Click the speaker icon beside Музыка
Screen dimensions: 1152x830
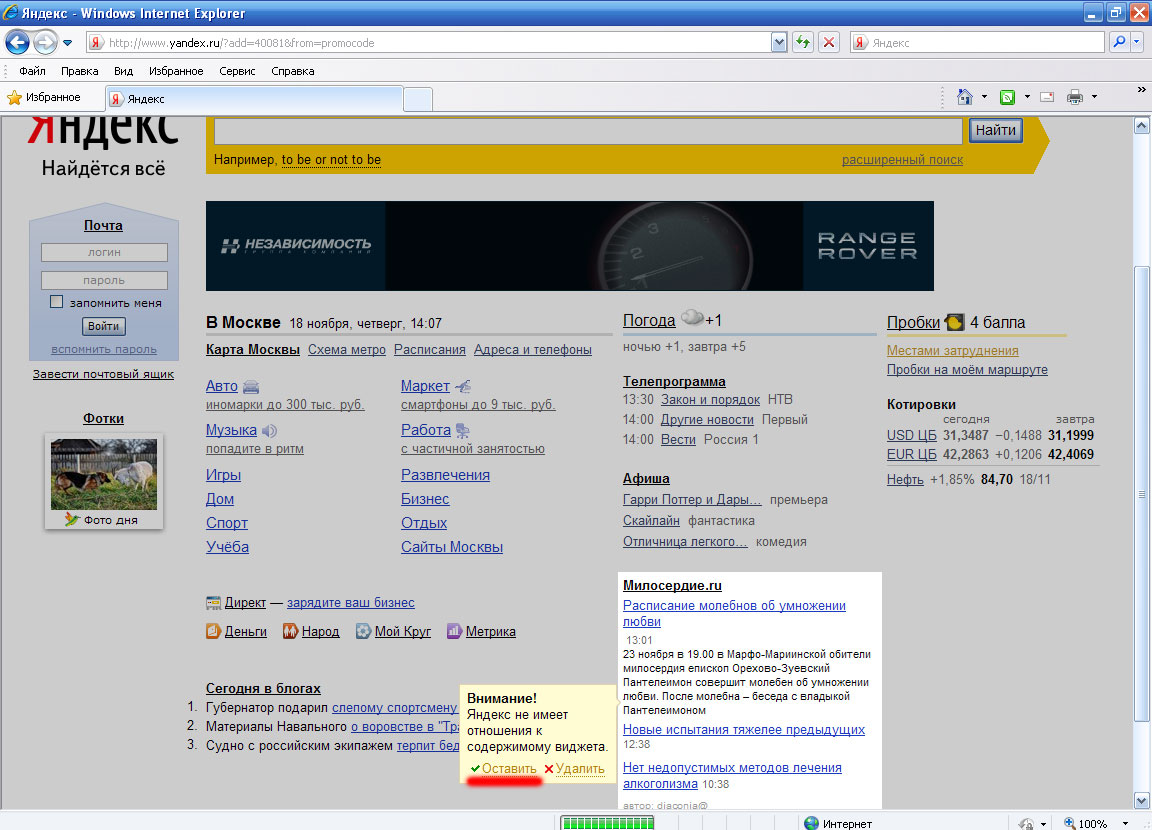click(270, 431)
